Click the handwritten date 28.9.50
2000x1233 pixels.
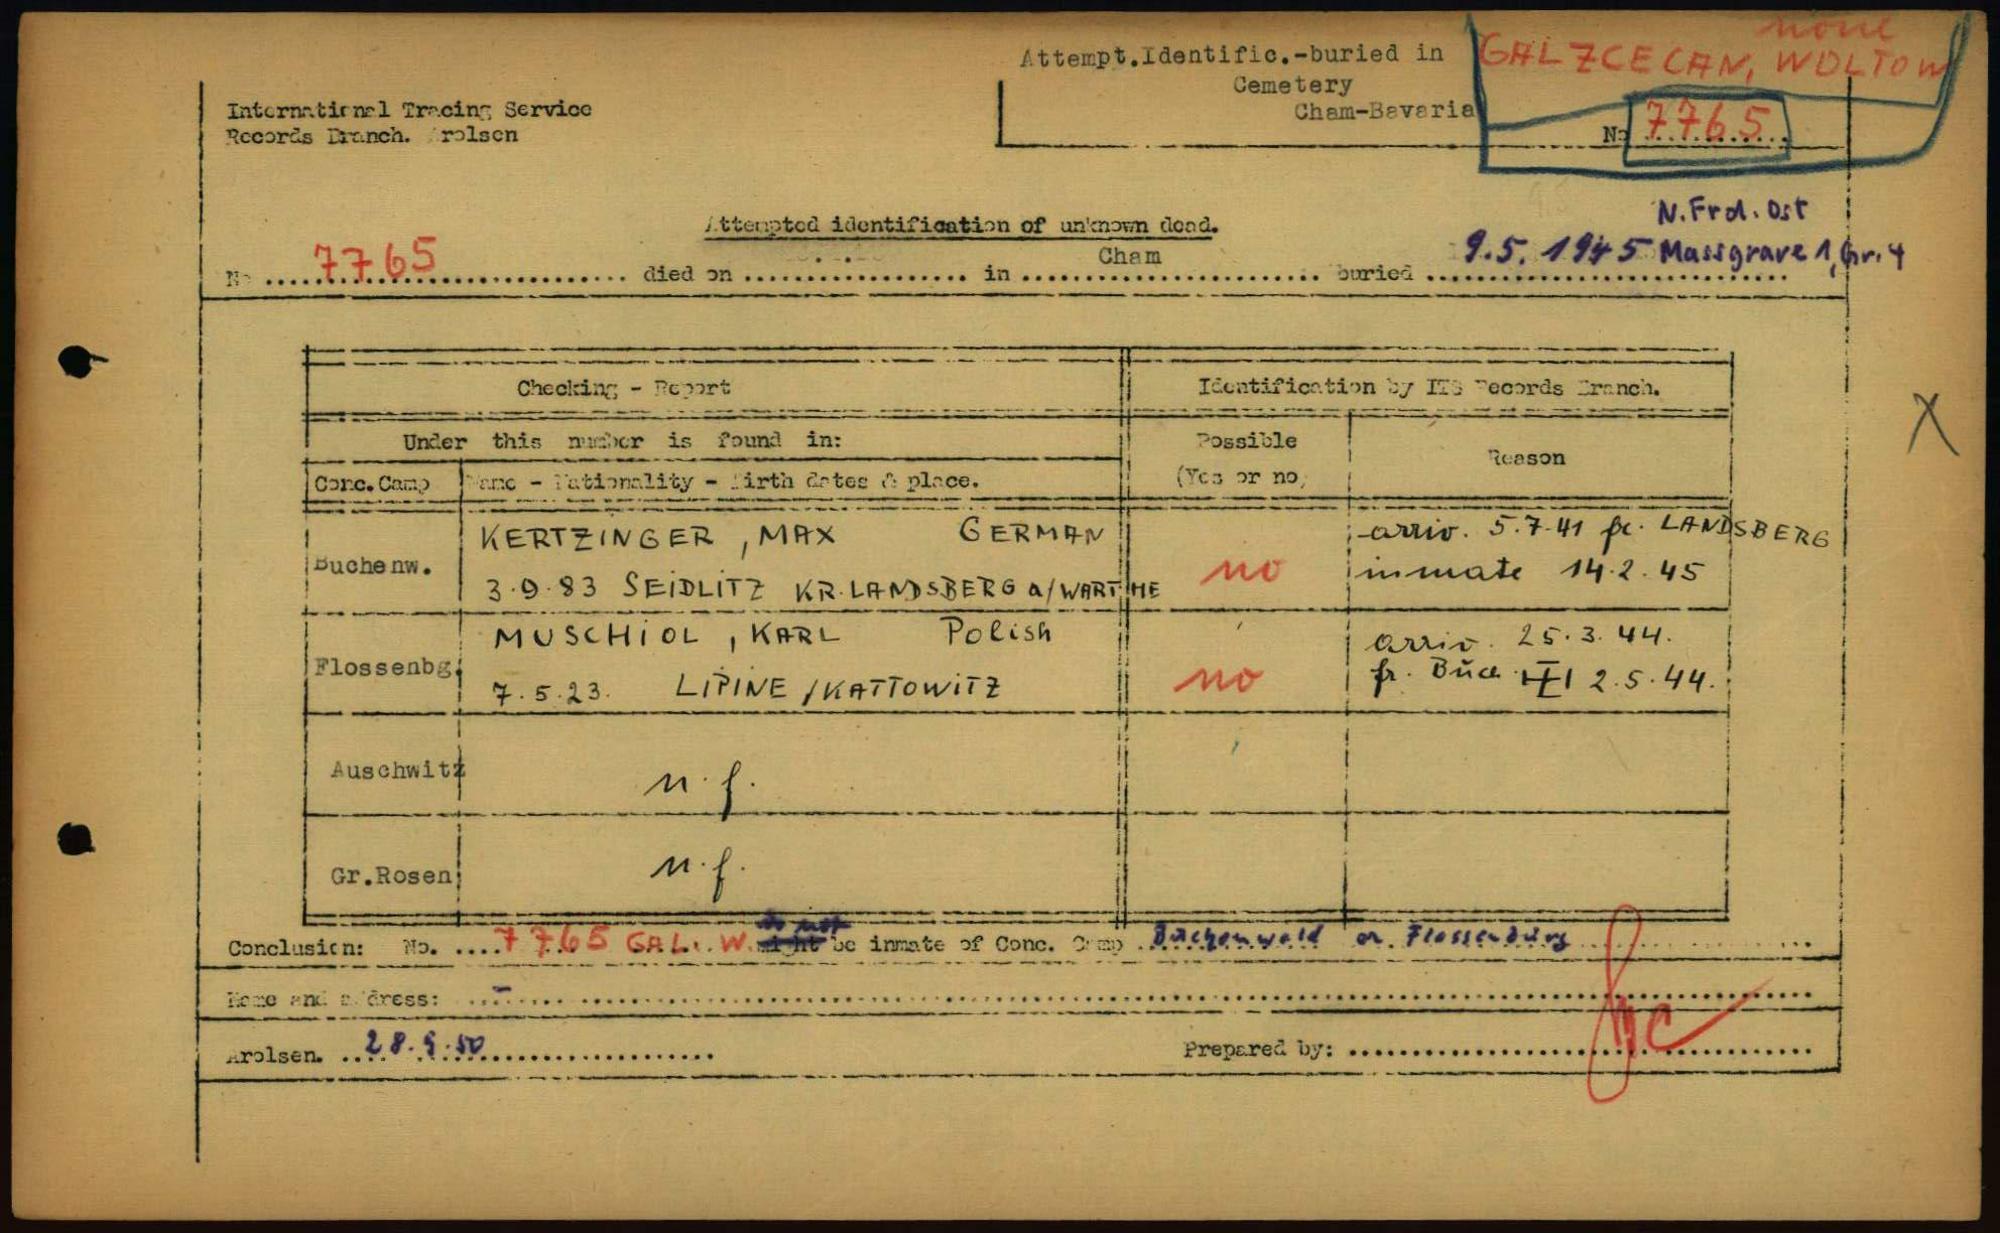point(424,1044)
